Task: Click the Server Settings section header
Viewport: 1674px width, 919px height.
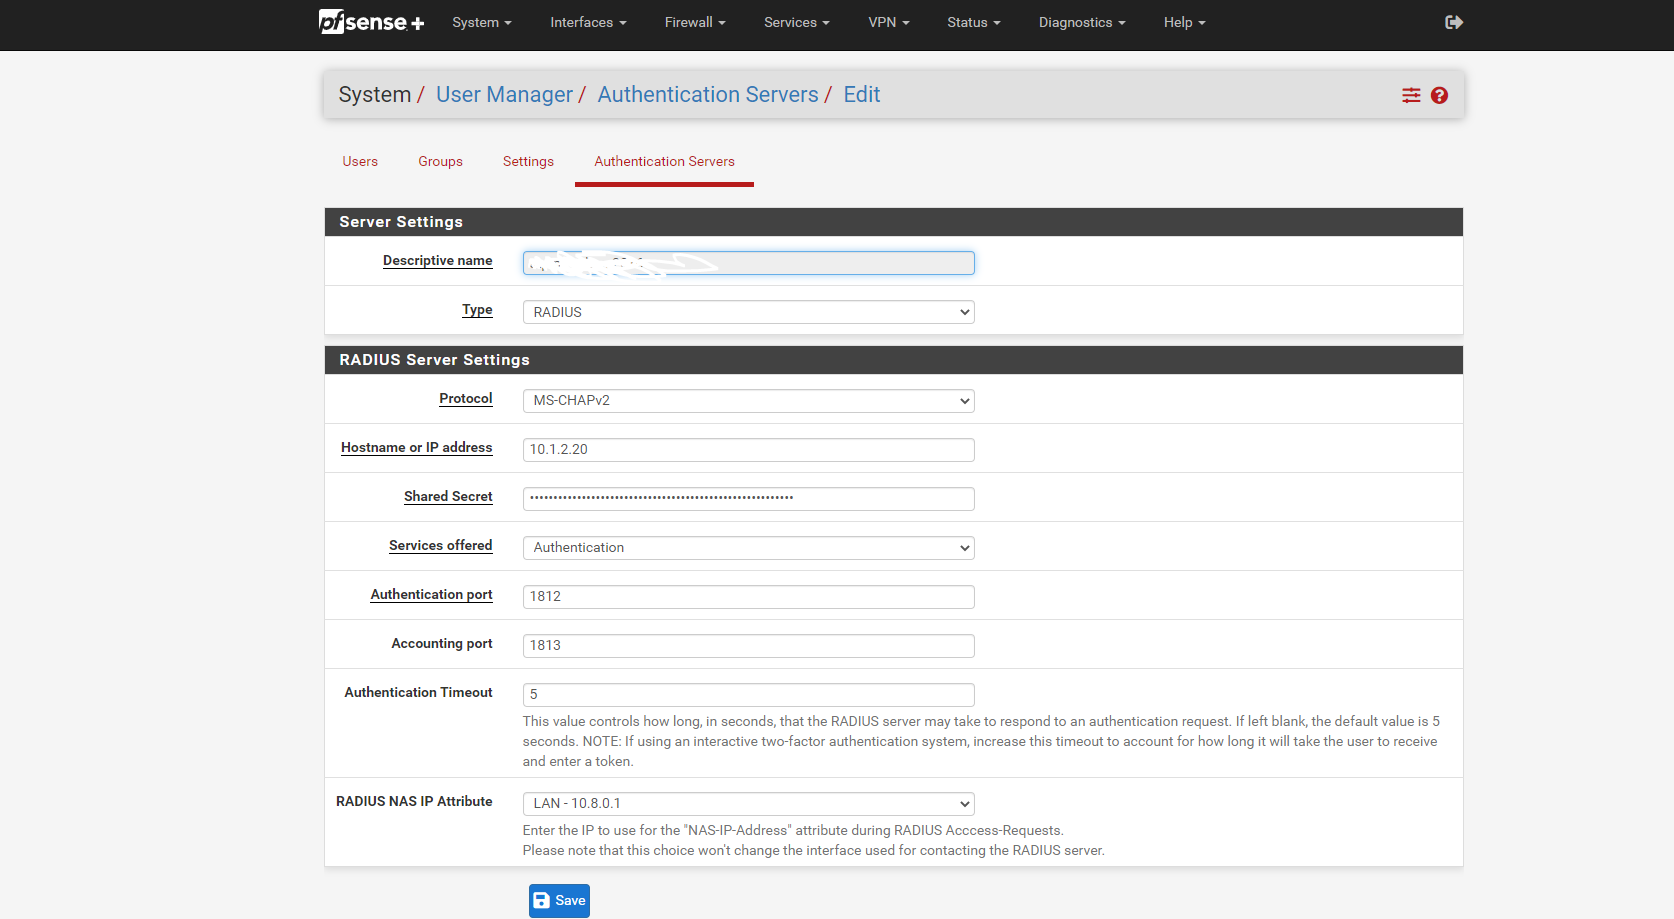Action: 893,222
